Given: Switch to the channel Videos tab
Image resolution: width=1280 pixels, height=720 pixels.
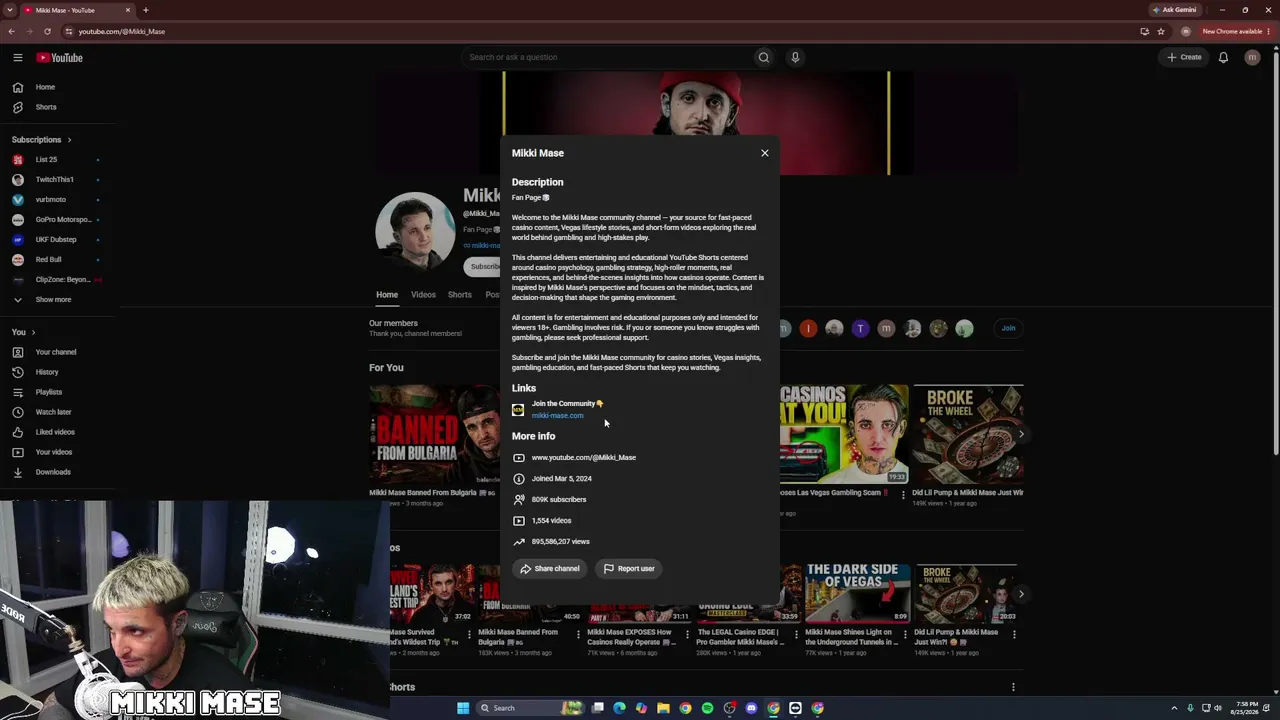Looking at the screenshot, I should pyautogui.click(x=423, y=295).
